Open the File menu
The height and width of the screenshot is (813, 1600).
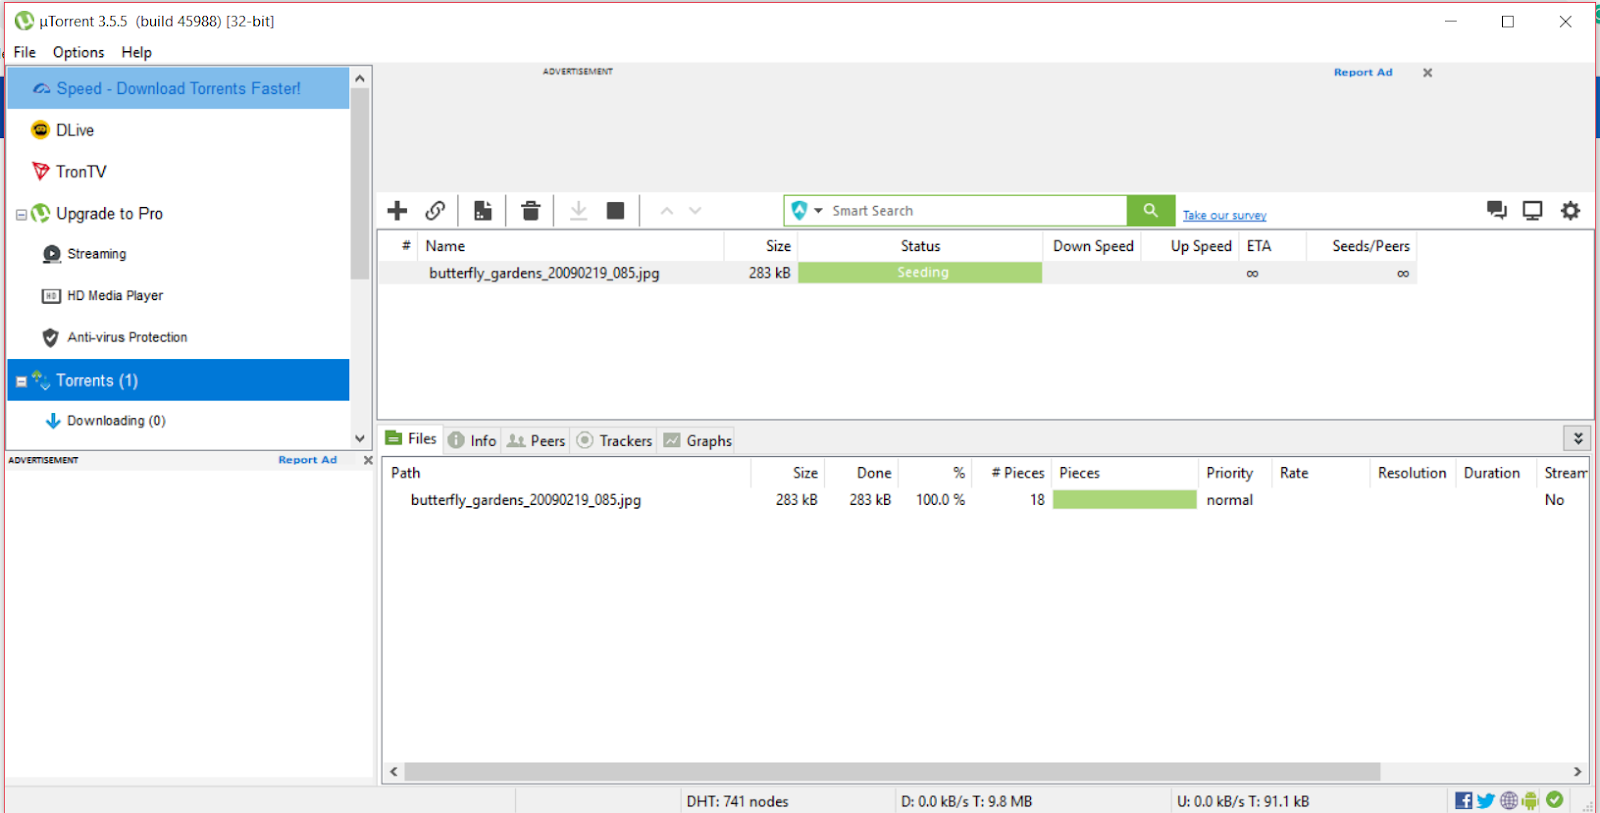click(25, 52)
